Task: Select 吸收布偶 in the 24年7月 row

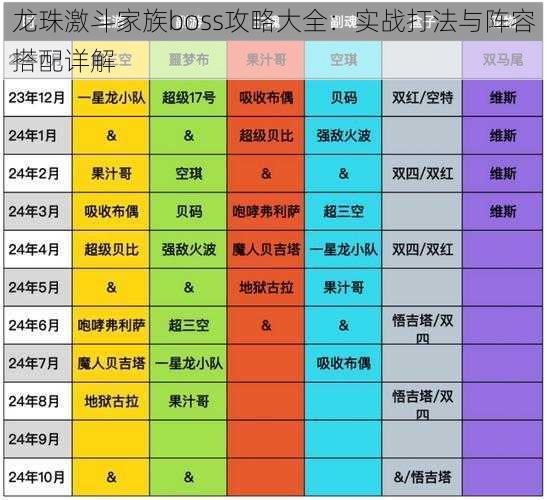Action: tap(344, 363)
